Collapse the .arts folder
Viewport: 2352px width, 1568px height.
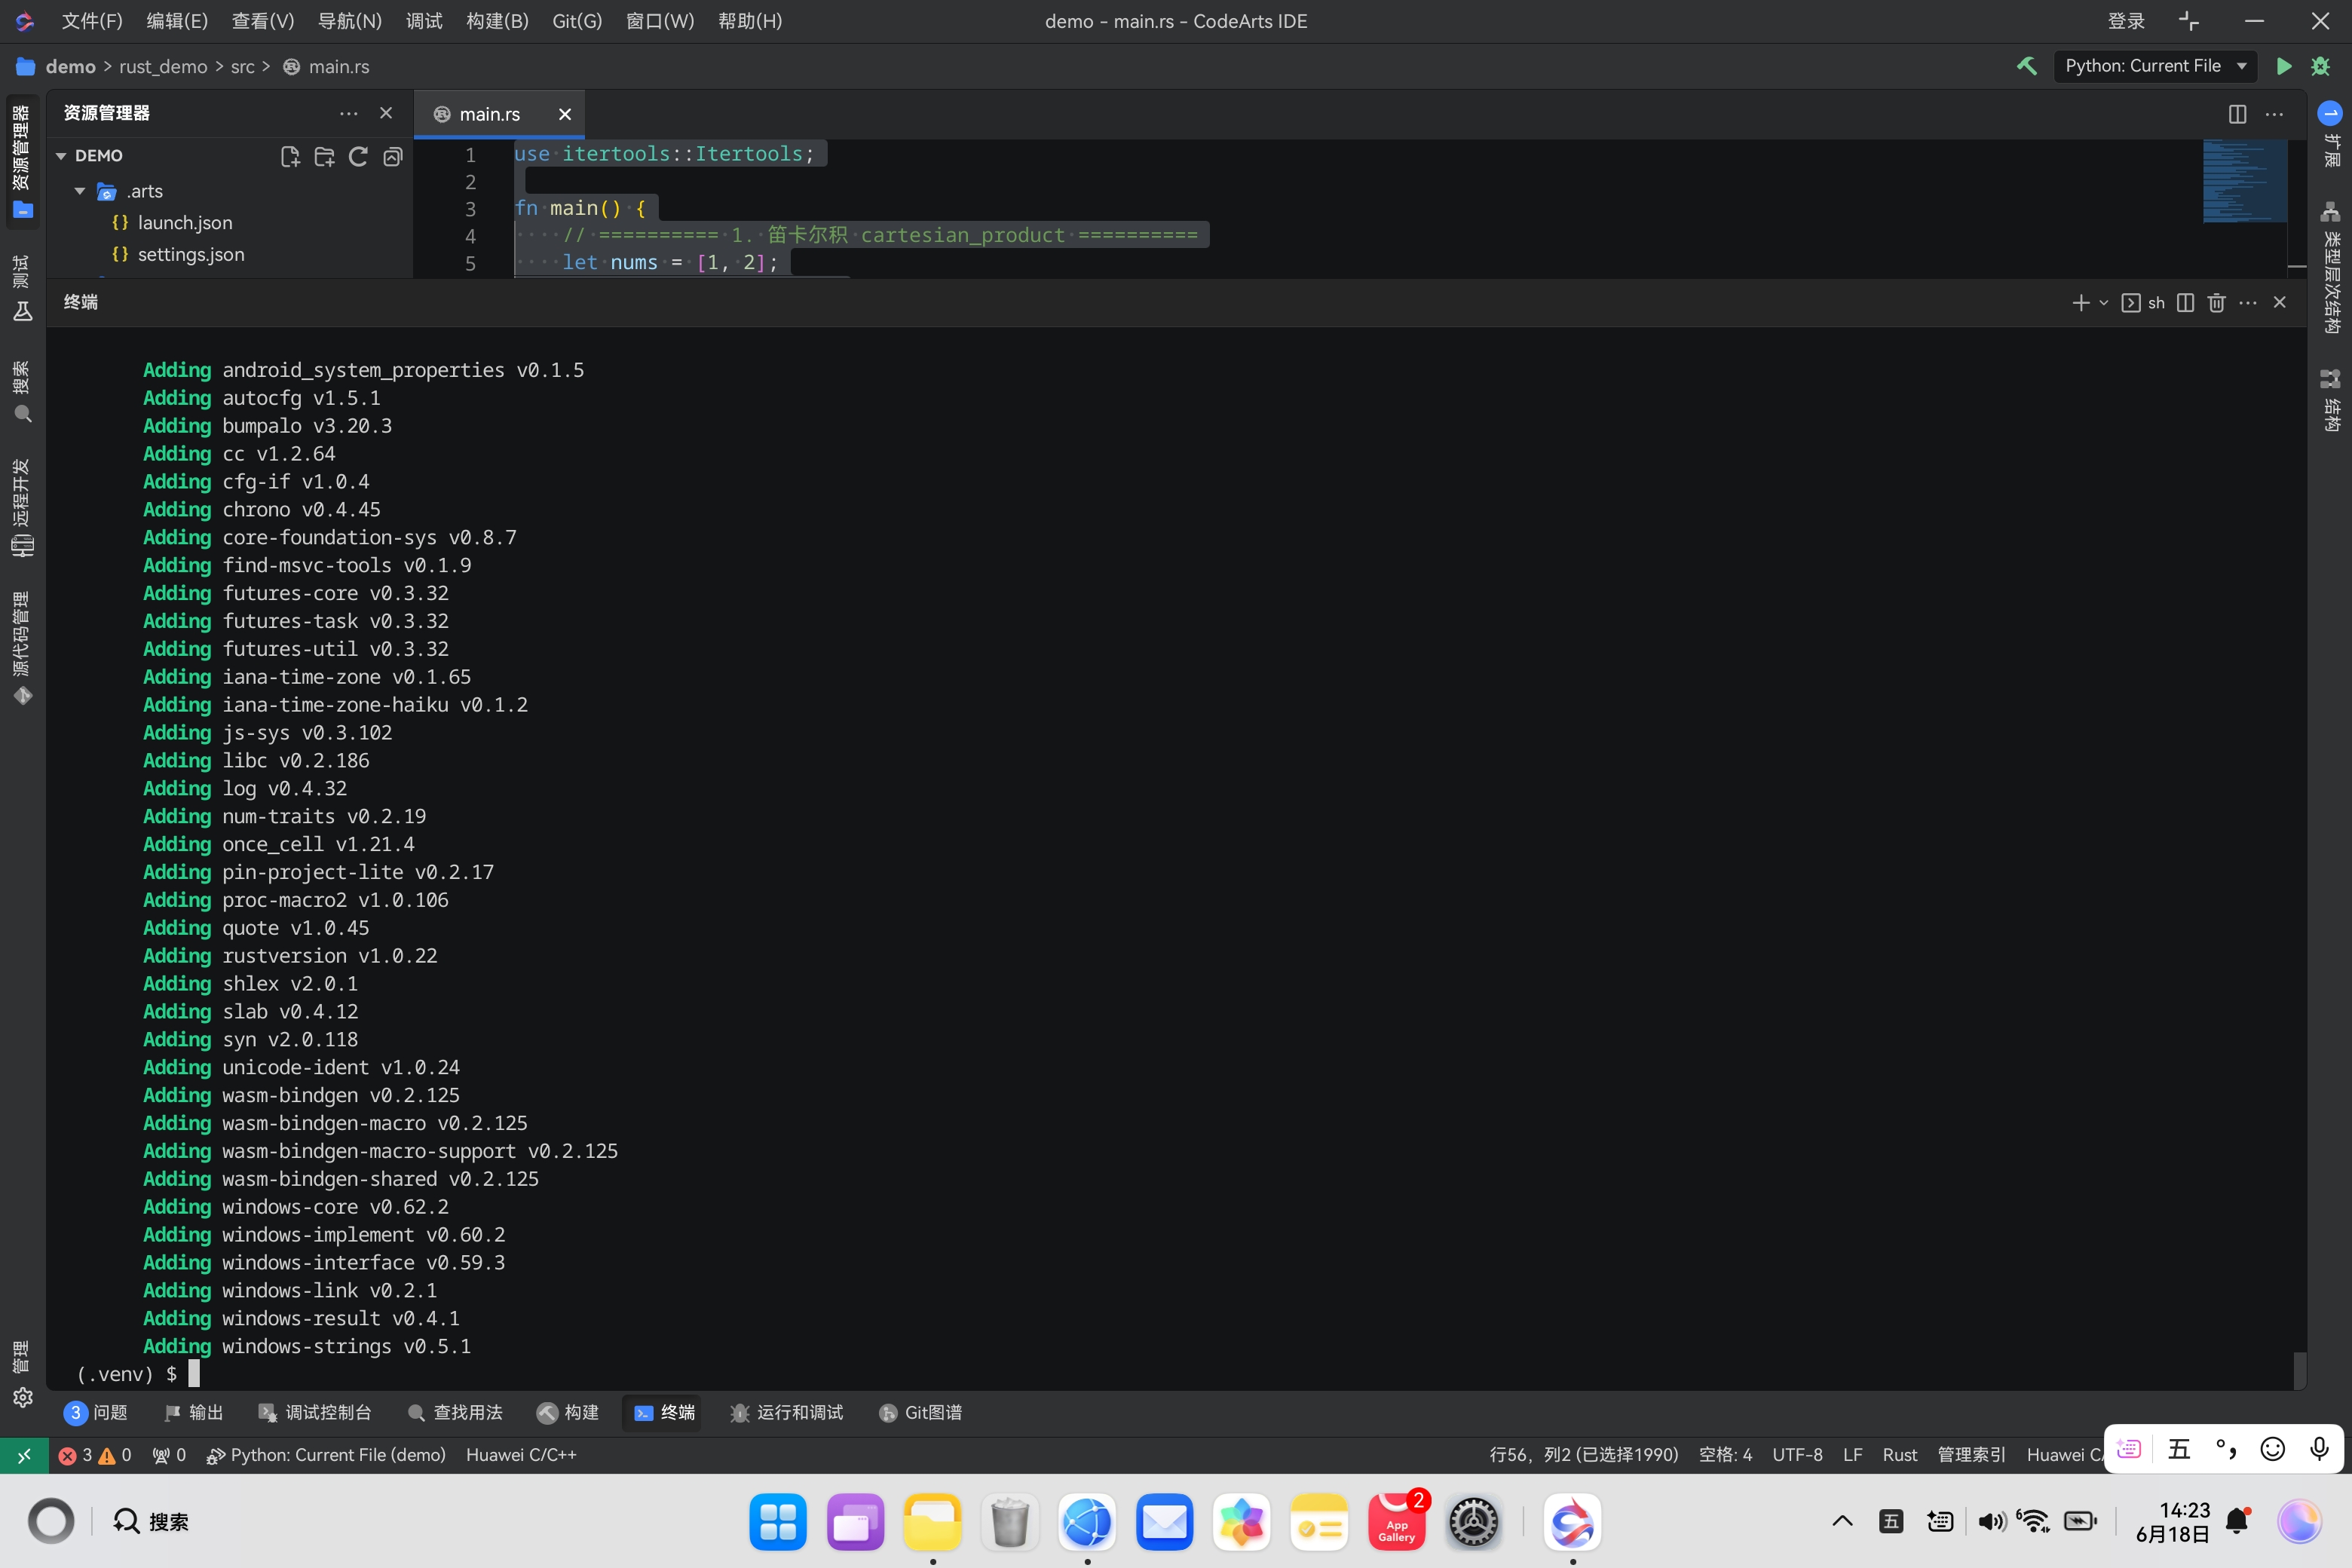[x=80, y=191]
